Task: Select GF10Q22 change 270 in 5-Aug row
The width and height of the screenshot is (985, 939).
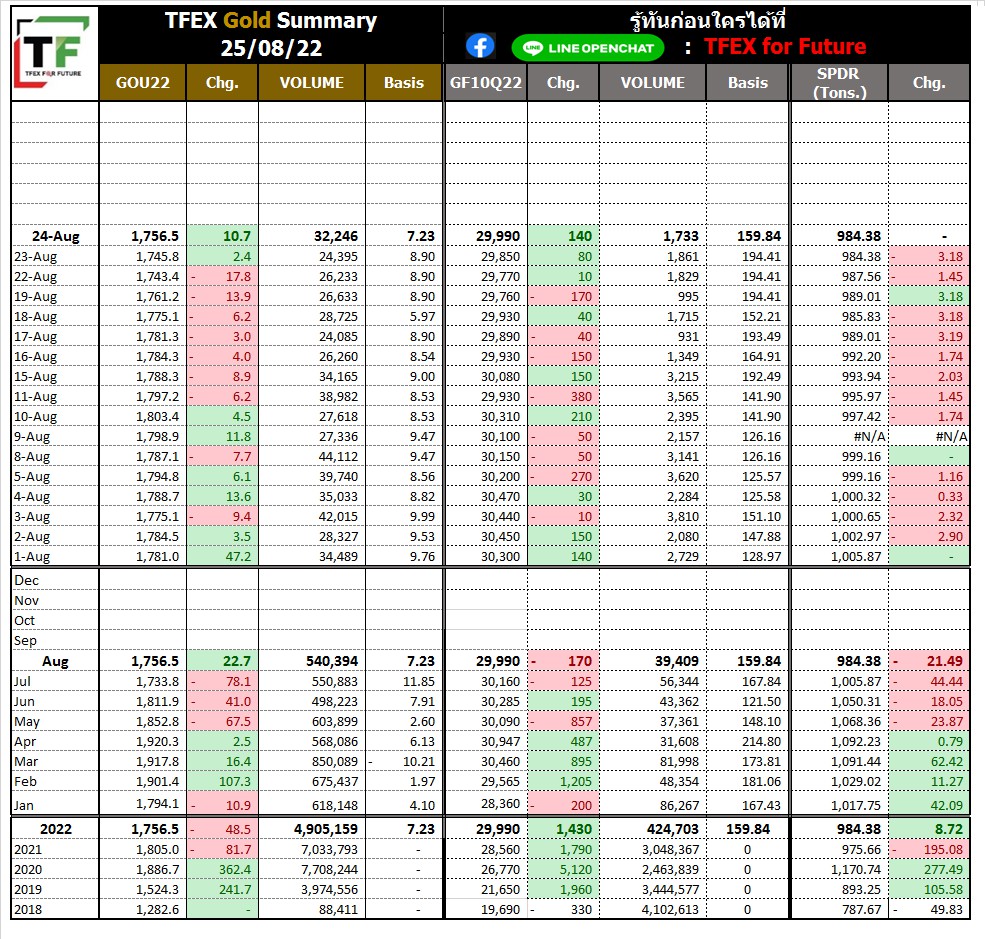Action: [x=581, y=477]
